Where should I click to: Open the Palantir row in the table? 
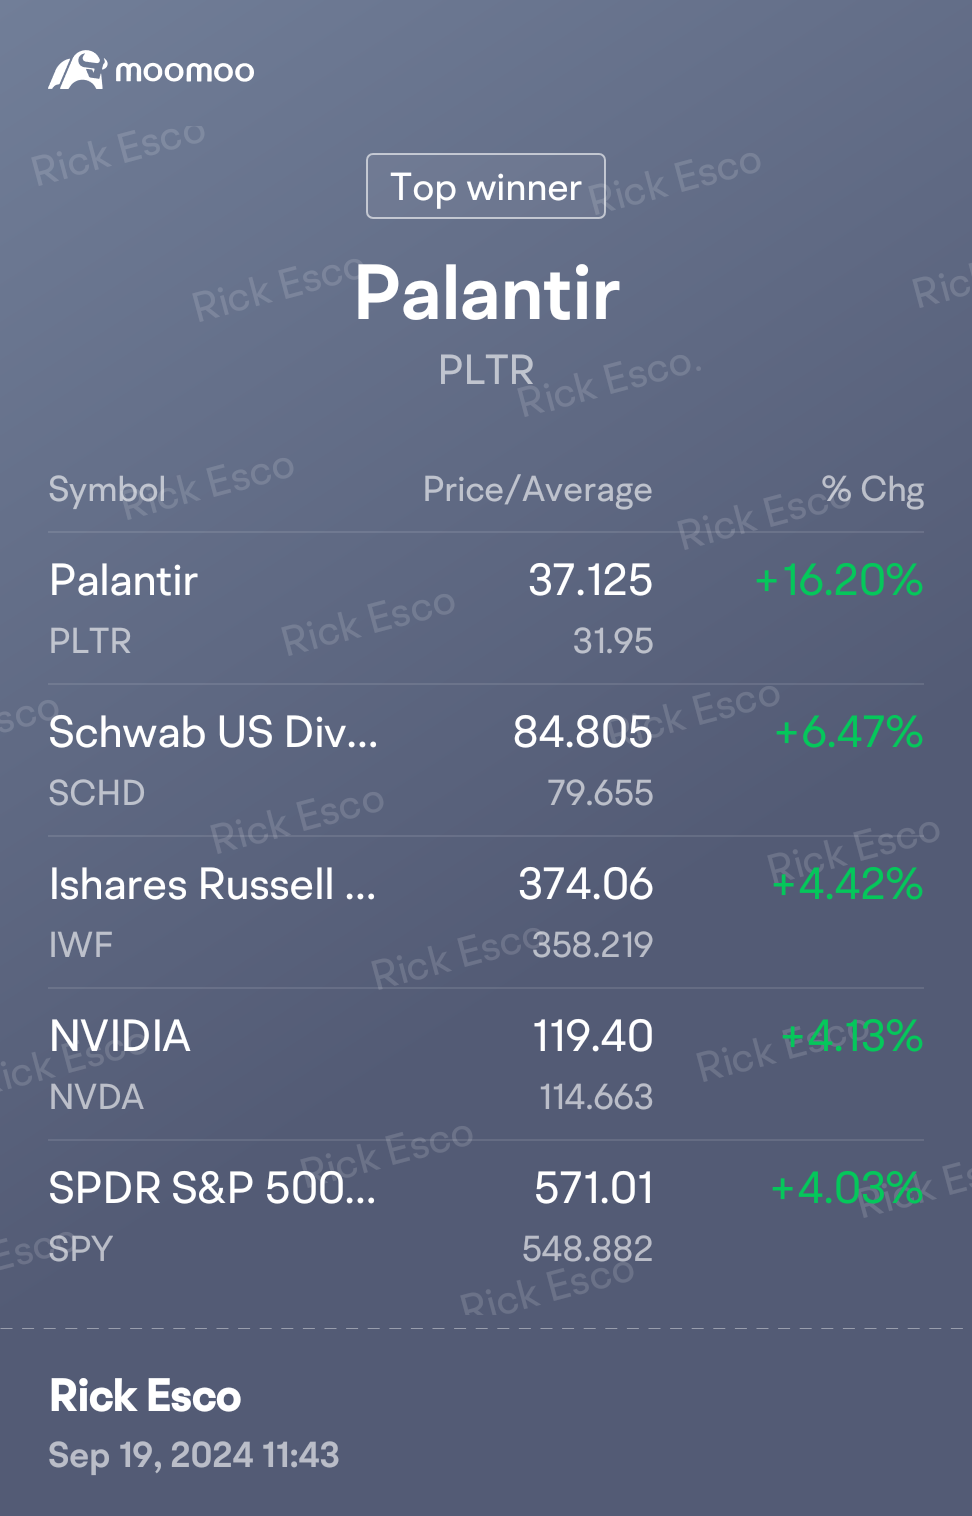pos(124,581)
